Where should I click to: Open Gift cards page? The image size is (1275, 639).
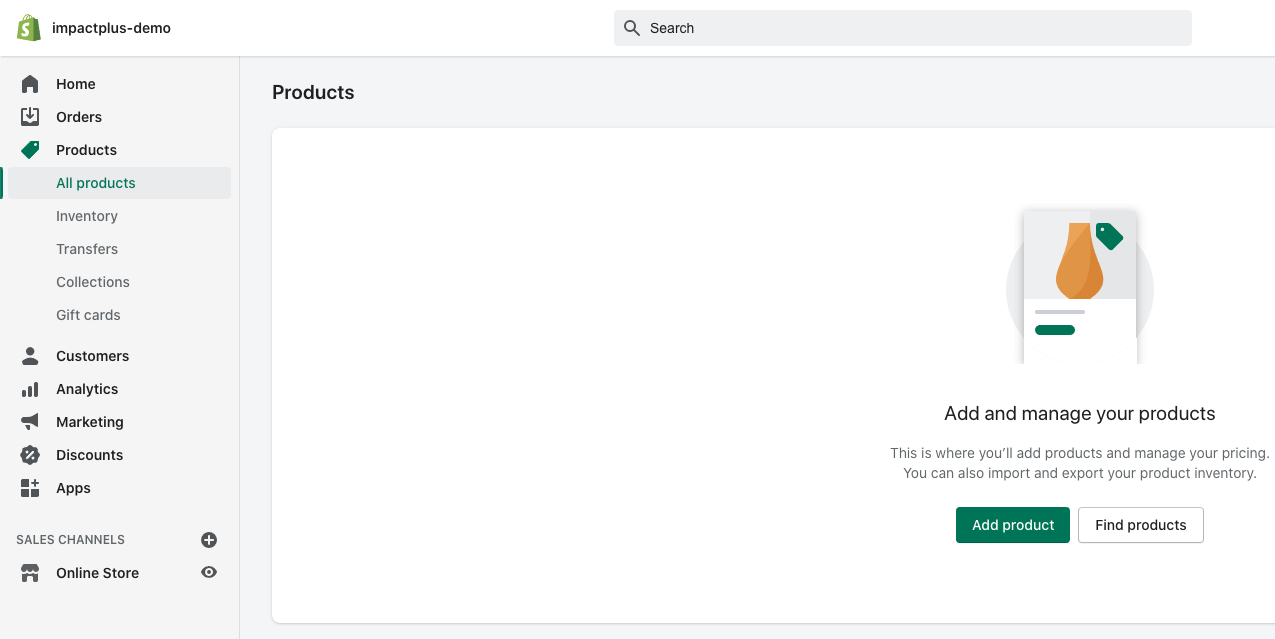tap(88, 315)
